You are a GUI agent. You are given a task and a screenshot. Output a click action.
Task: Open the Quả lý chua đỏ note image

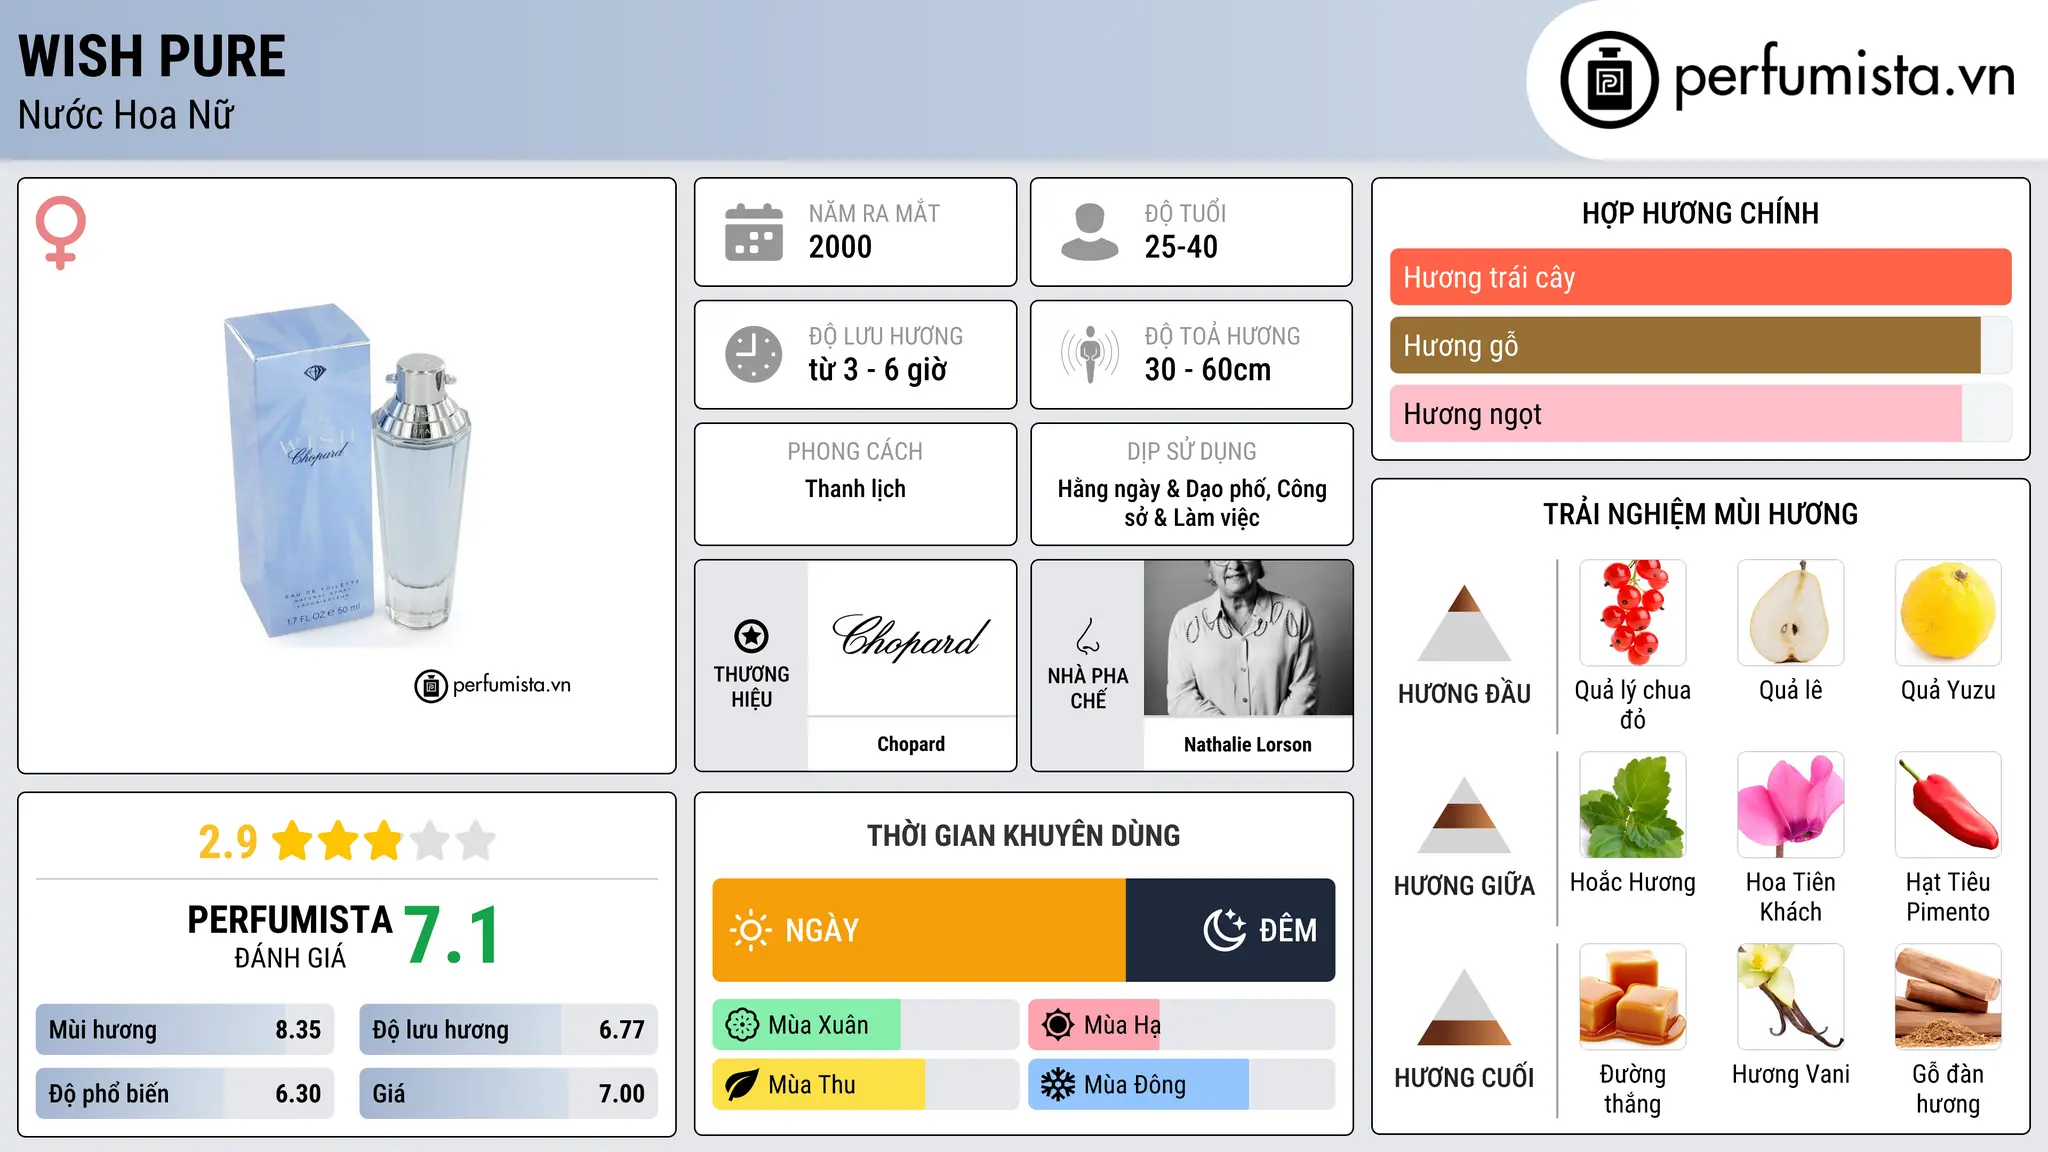(1632, 613)
